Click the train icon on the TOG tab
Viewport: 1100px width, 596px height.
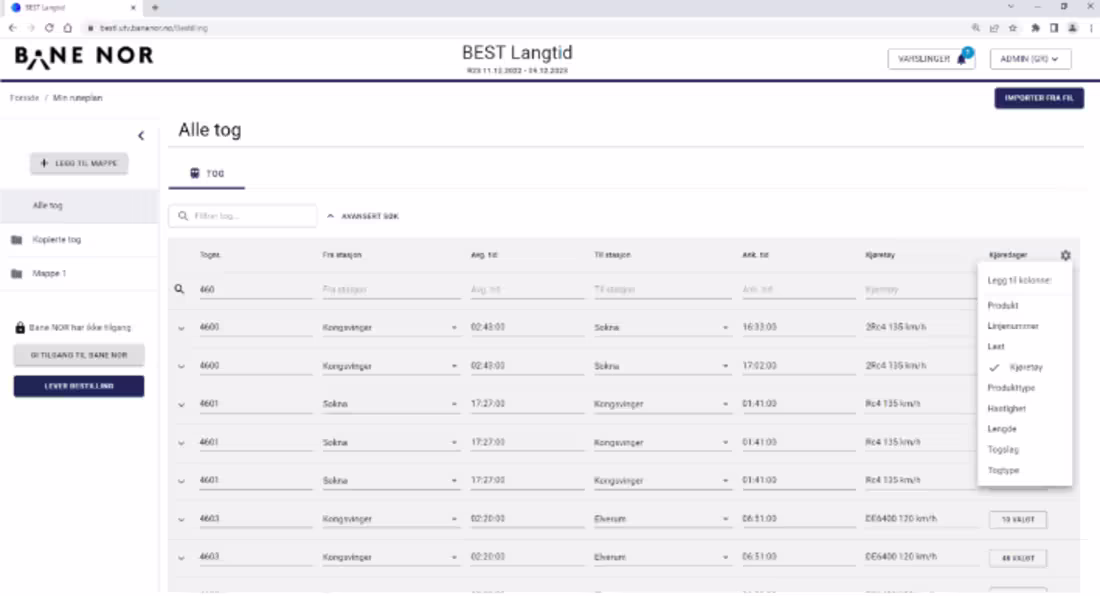(x=195, y=173)
